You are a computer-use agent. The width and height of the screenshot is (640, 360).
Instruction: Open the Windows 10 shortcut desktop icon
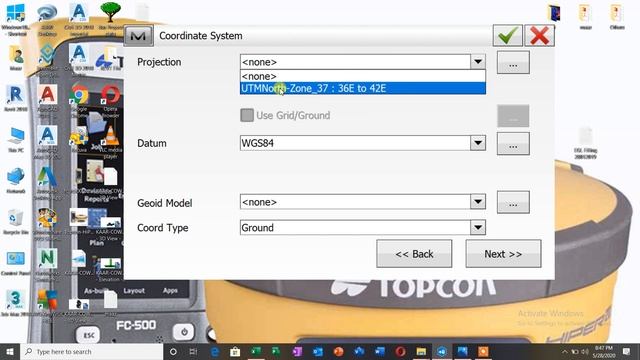16,18
